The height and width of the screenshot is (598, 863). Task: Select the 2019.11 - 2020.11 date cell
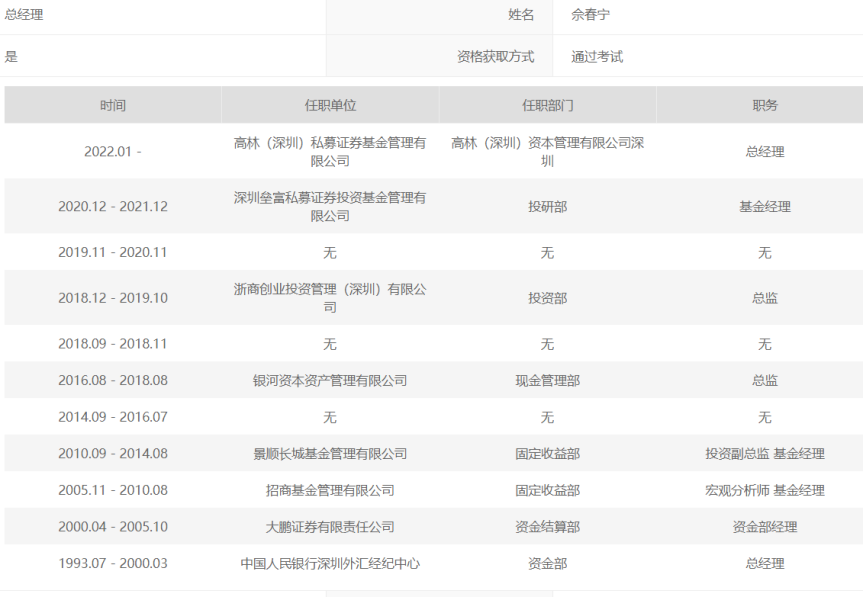tap(113, 252)
